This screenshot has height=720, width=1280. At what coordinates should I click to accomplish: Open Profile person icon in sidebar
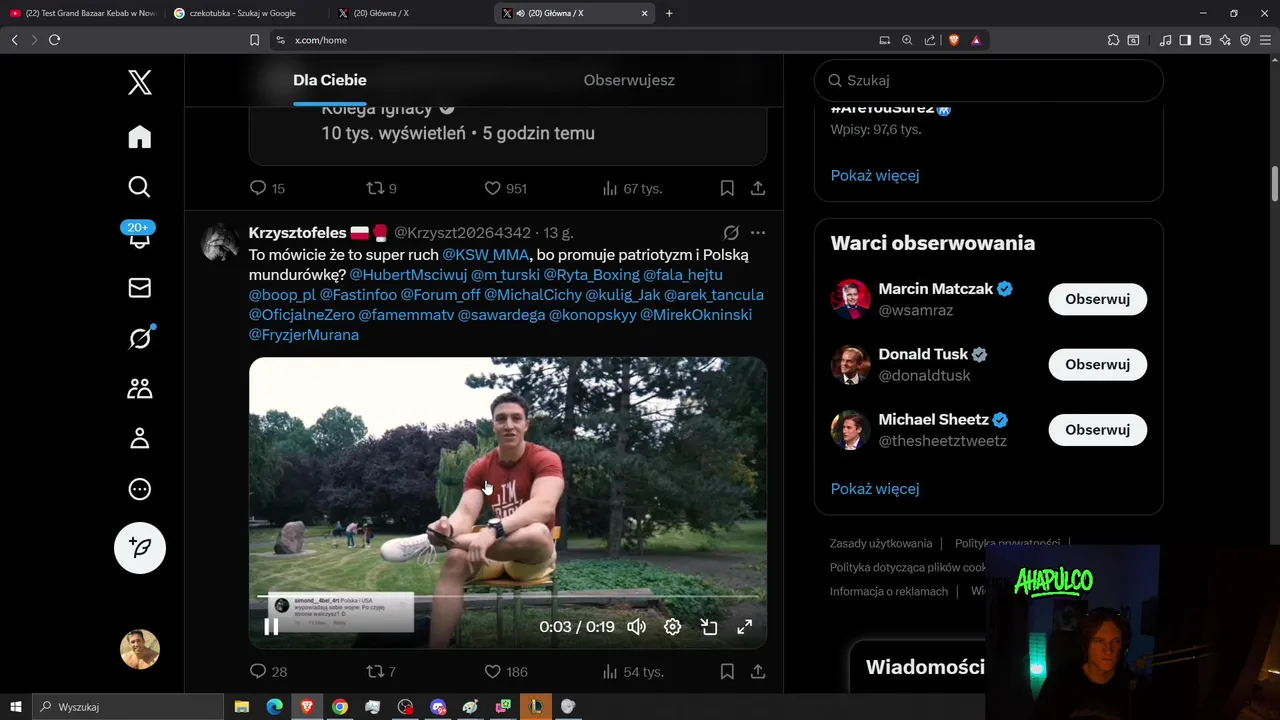point(140,439)
